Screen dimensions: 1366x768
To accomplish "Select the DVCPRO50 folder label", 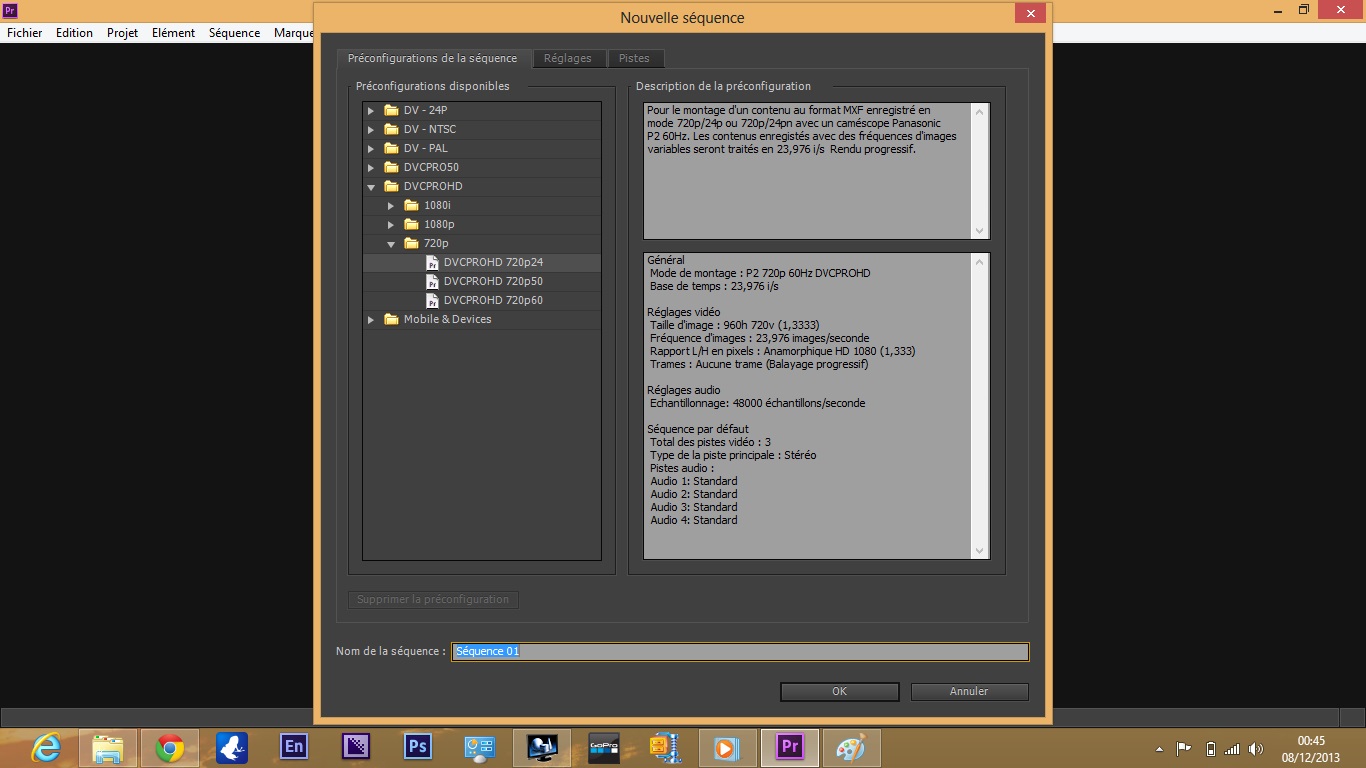I will coord(431,167).
